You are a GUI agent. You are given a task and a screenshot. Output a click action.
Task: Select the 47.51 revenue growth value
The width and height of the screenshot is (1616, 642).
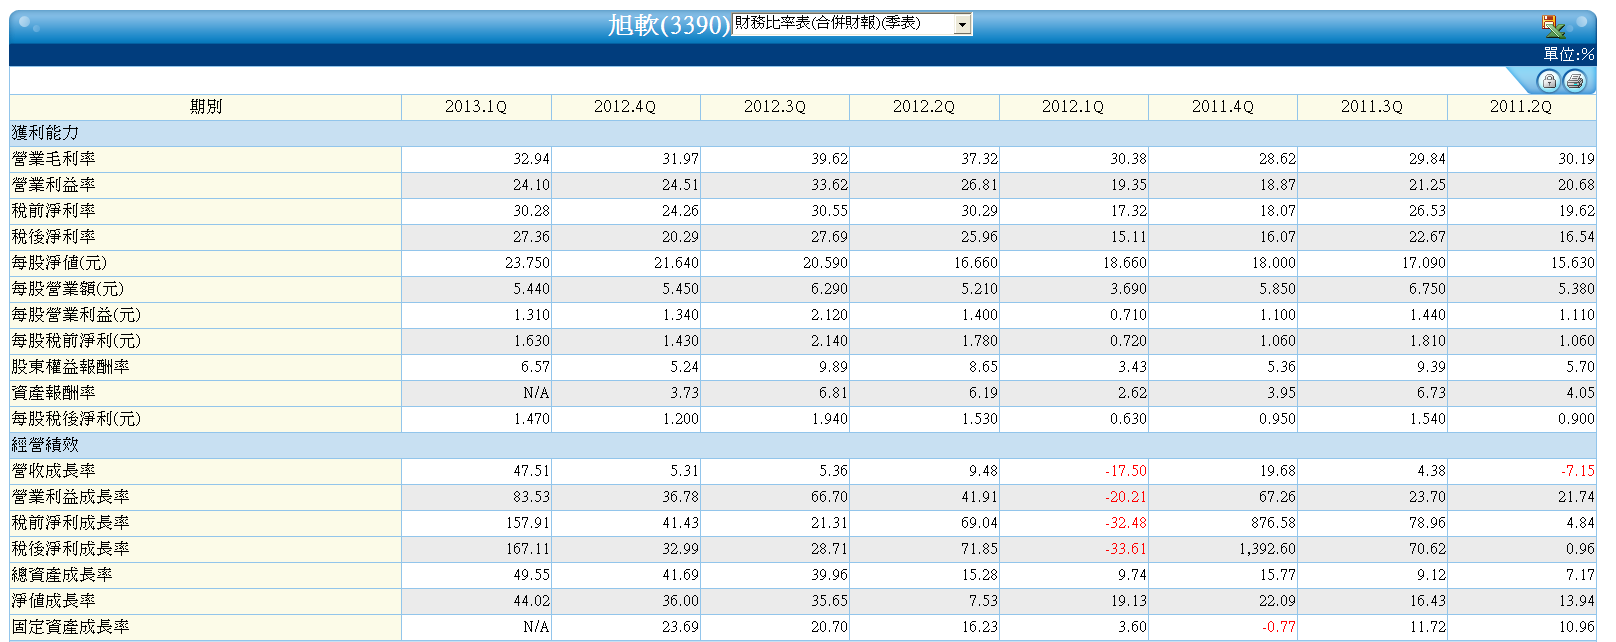click(531, 471)
